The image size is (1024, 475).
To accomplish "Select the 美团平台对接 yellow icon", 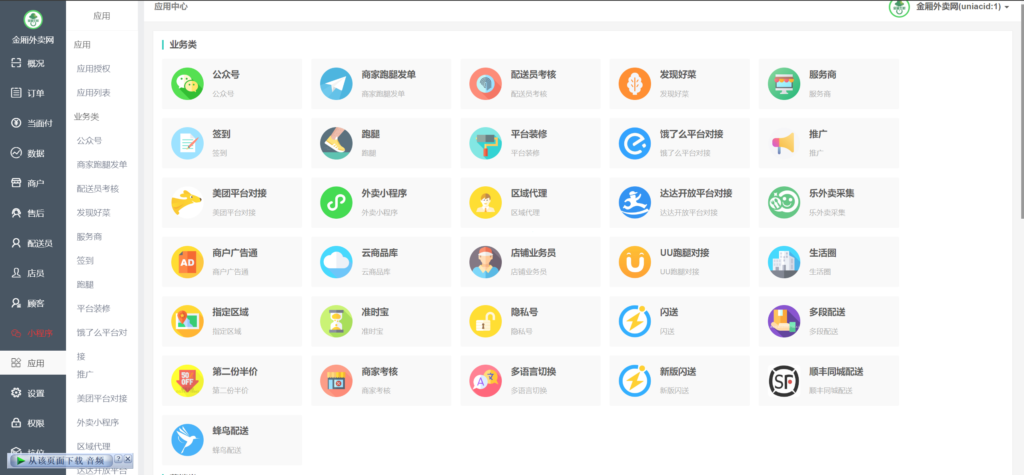I will coord(187,203).
